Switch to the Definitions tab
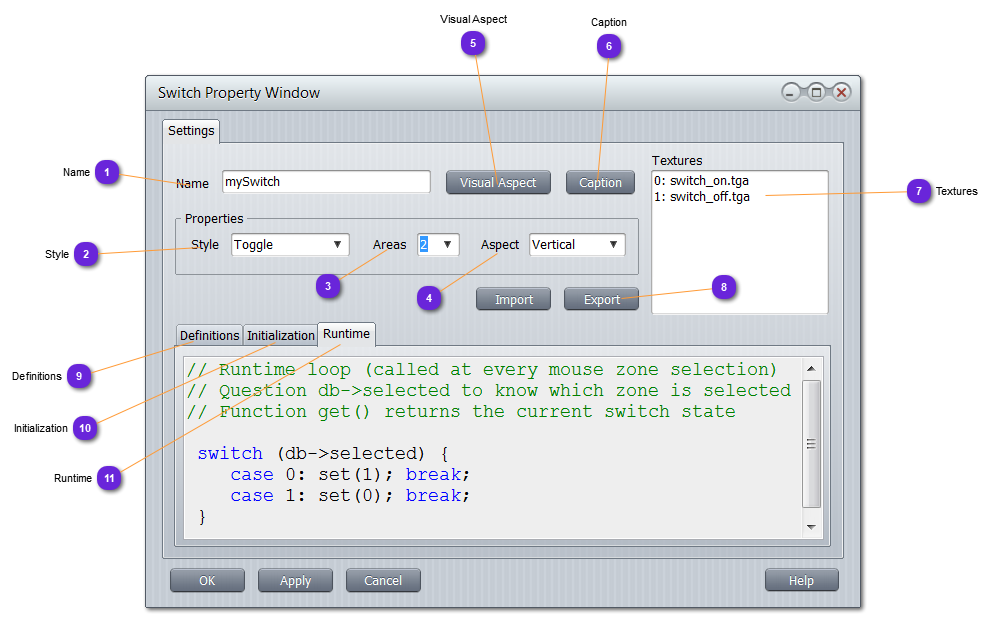994x617 pixels. (210, 336)
